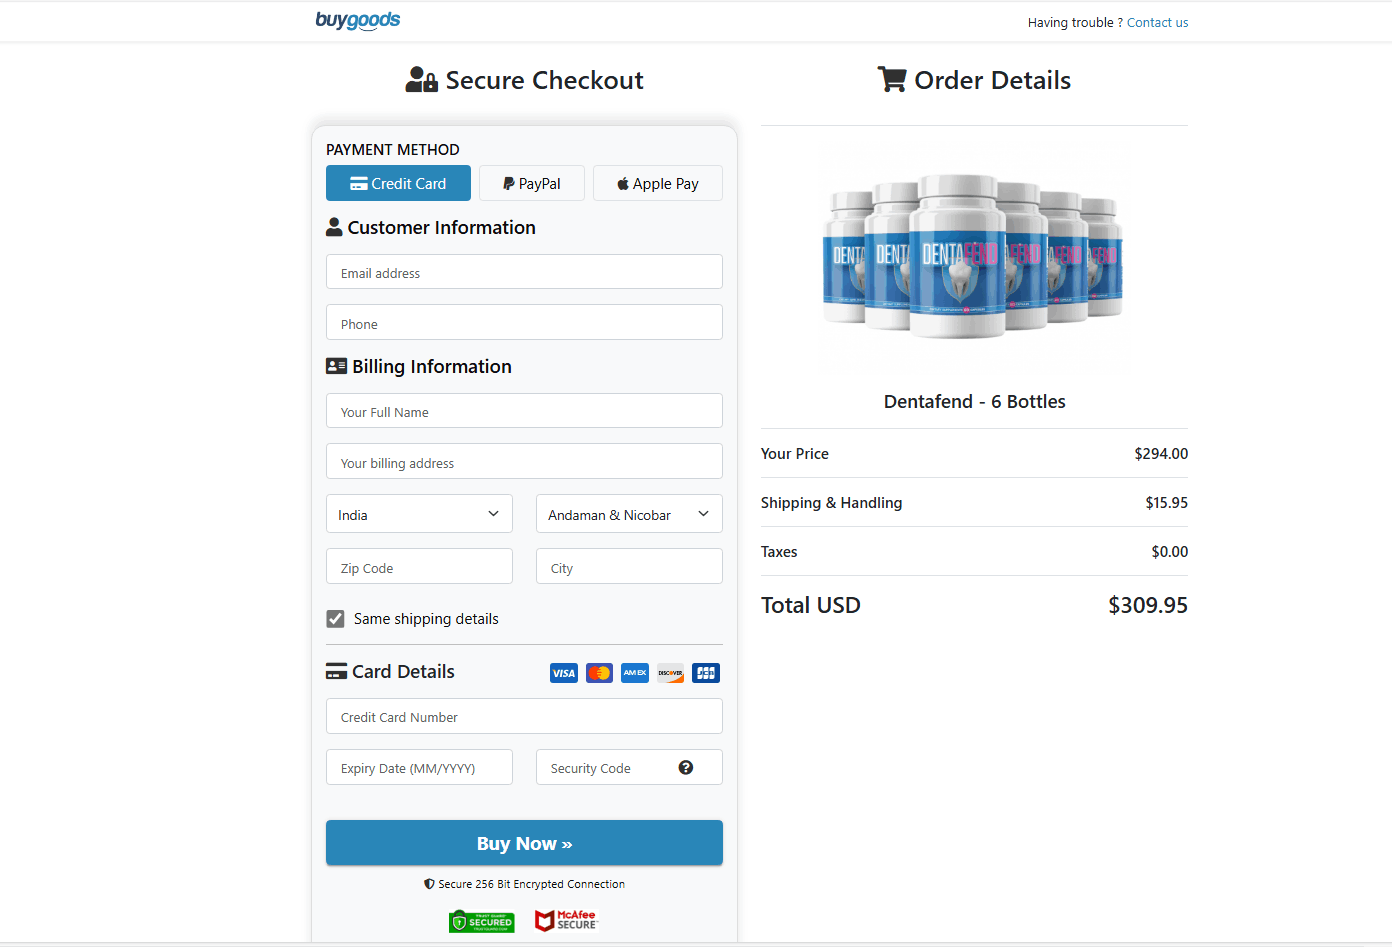The height and width of the screenshot is (947, 1392).
Task: Click the American Express card icon
Action: [635, 673]
